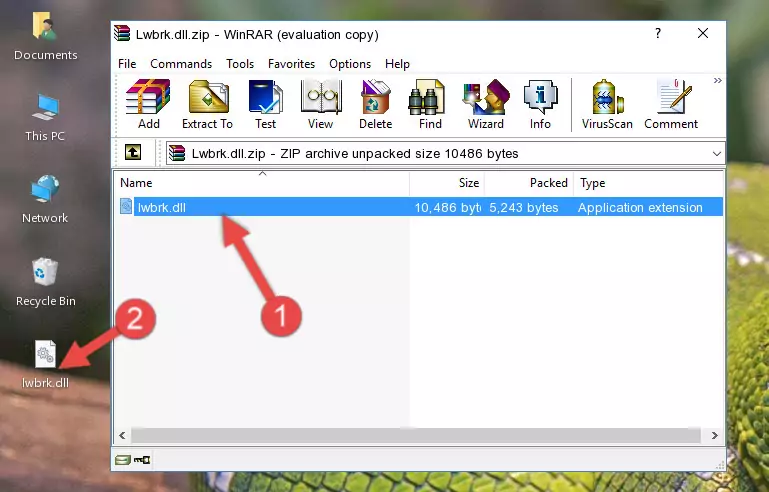The height and width of the screenshot is (492, 769).
Task: Click the horizontal scrollbar track
Action: [415, 435]
